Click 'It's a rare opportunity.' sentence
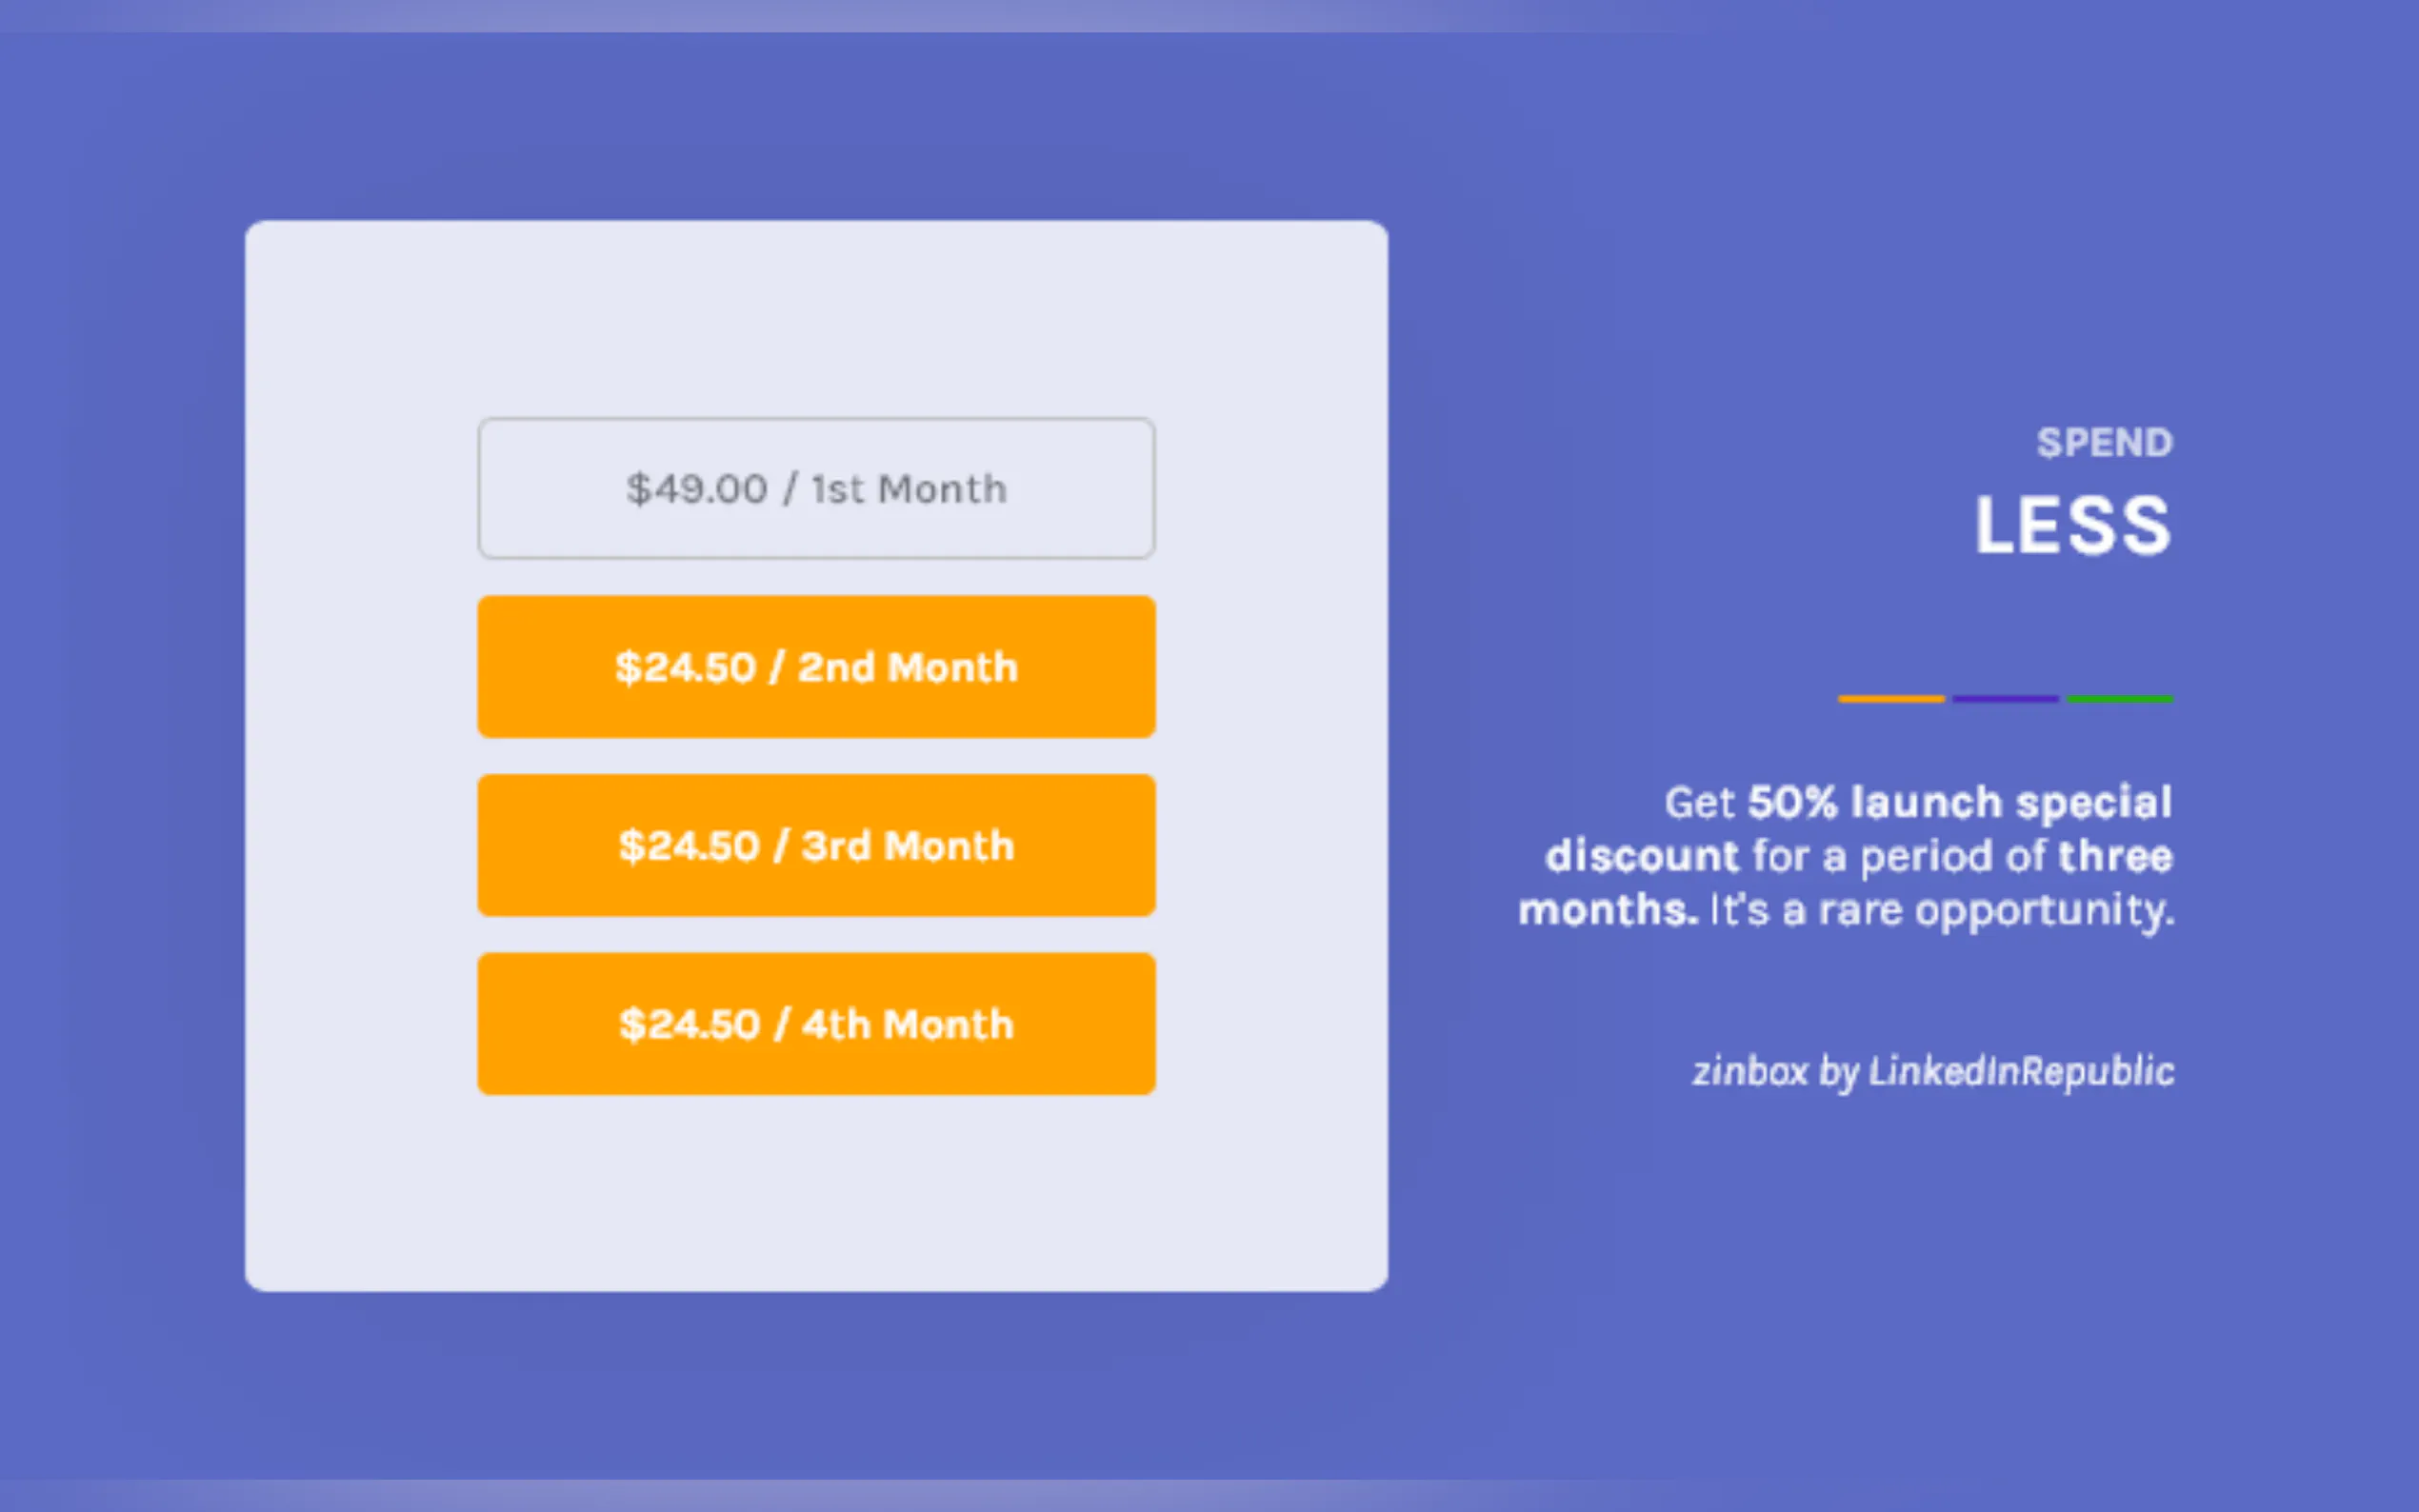The height and width of the screenshot is (1512, 2419). tap(1941, 910)
